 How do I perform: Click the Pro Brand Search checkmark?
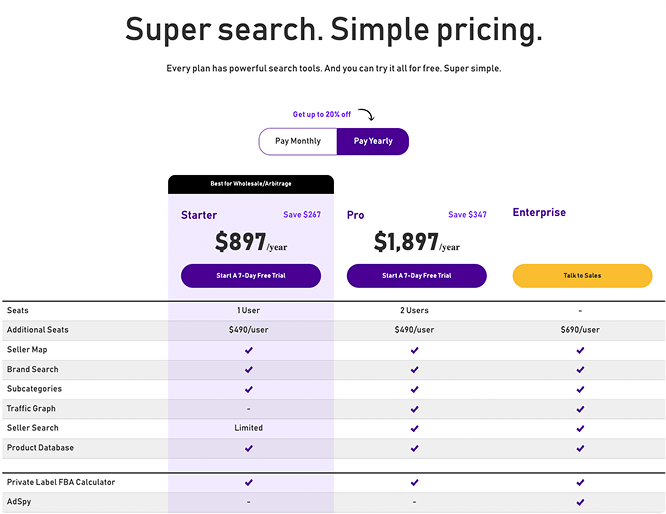point(415,370)
